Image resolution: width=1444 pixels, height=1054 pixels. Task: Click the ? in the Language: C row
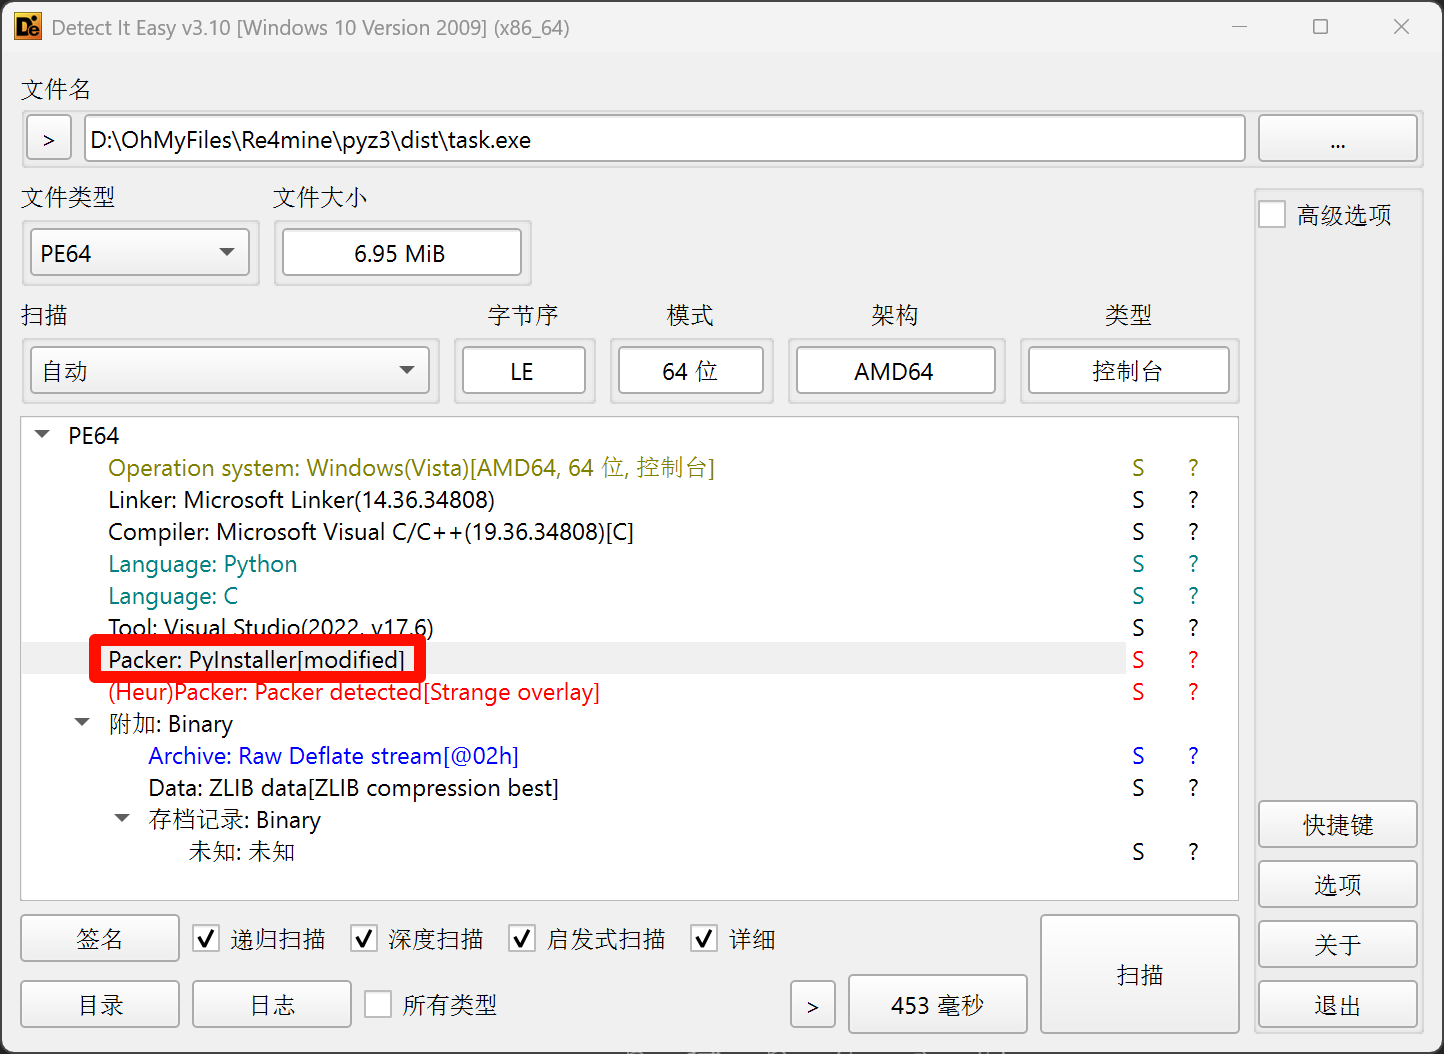coord(1193,596)
